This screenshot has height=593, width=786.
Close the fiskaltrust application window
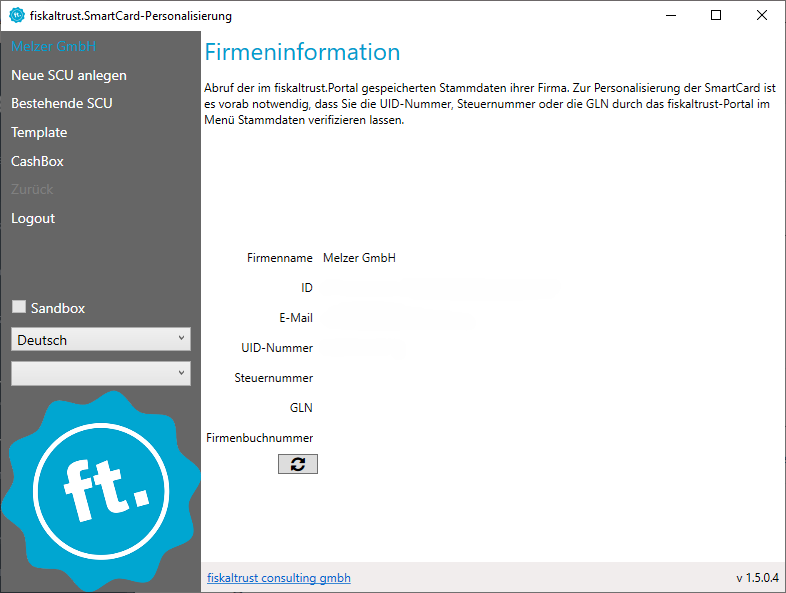[x=761, y=16]
